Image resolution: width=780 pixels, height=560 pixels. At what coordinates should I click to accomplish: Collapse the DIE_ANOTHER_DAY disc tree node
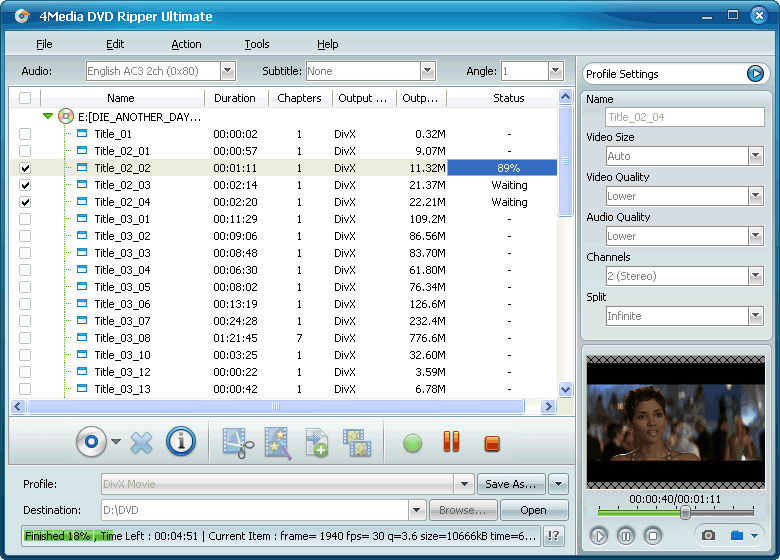[47, 117]
